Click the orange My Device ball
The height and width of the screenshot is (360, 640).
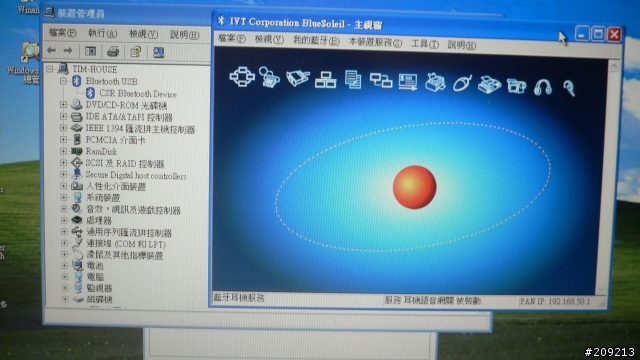pyautogui.click(x=414, y=187)
